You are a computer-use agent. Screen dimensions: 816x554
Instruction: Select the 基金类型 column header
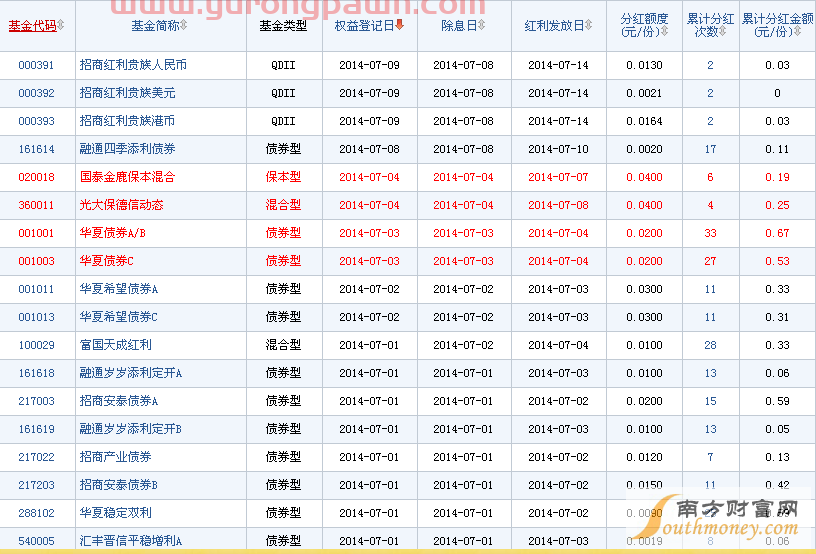[x=284, y=25]
